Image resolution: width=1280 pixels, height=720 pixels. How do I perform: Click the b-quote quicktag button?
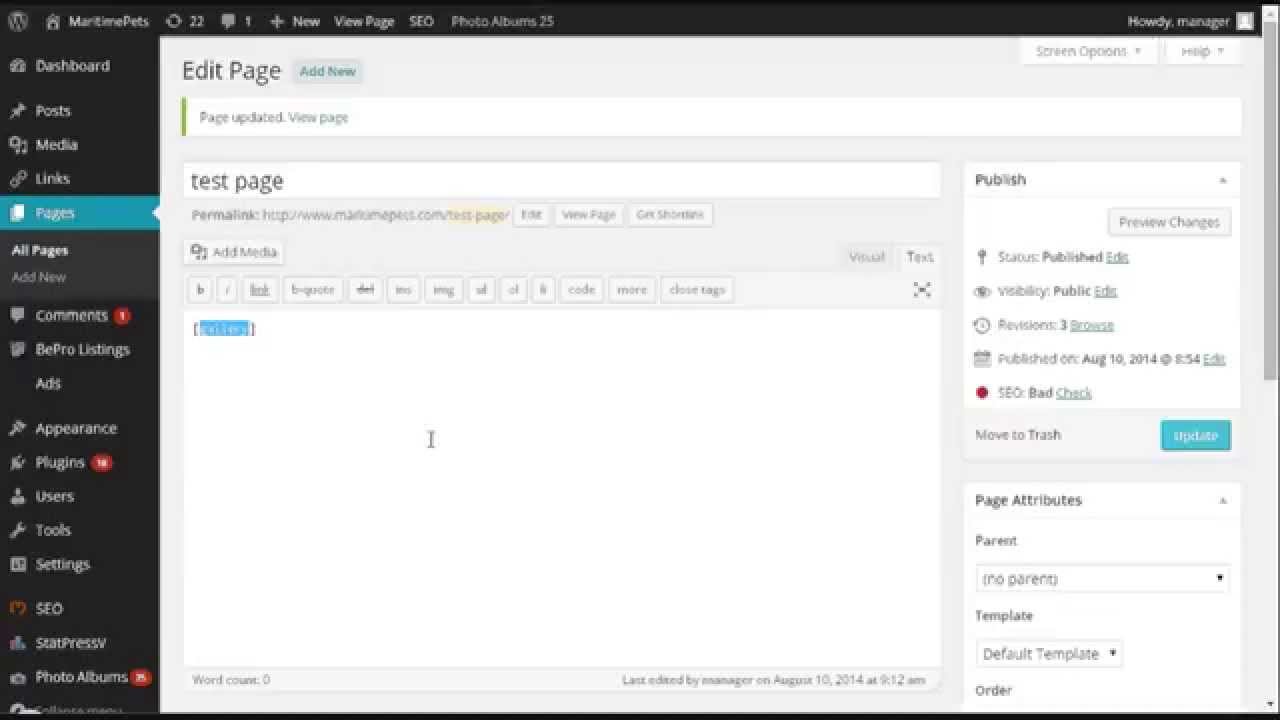313,290
